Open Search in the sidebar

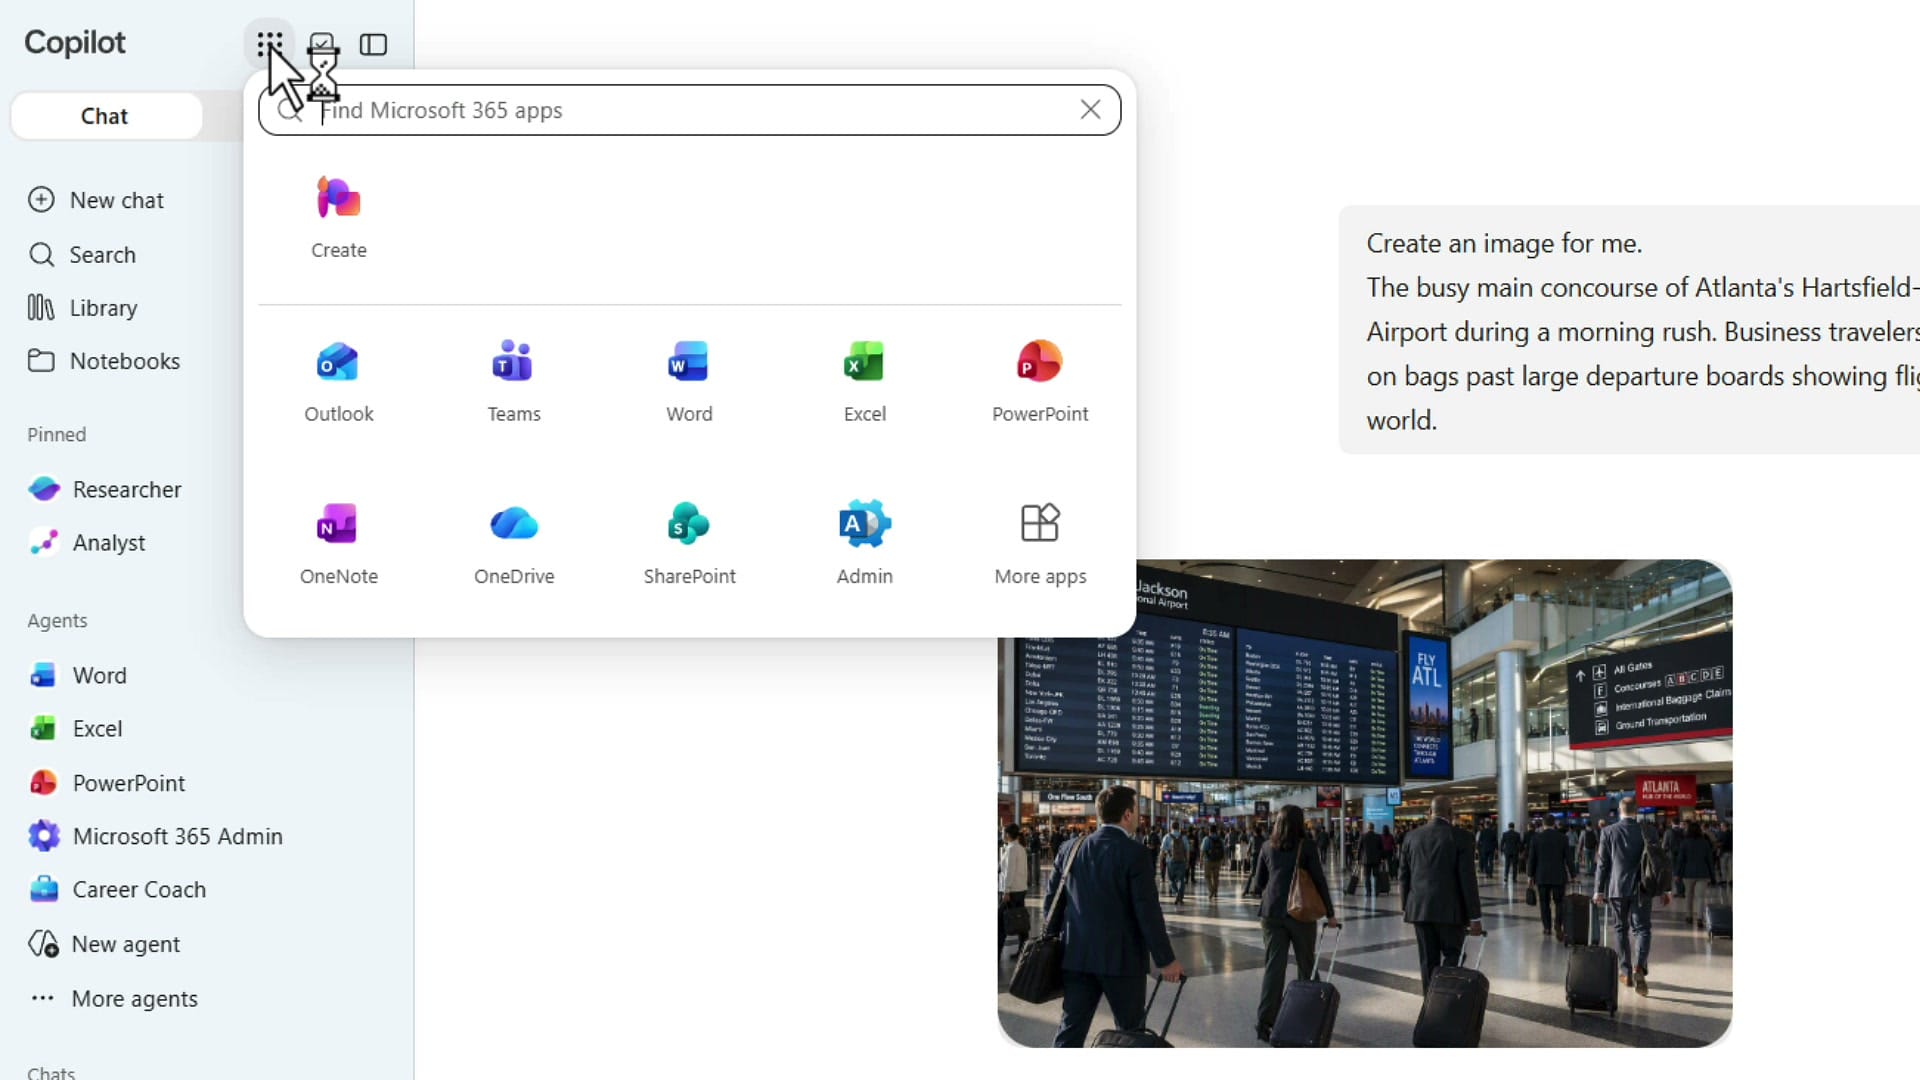[x=83, y=254]
